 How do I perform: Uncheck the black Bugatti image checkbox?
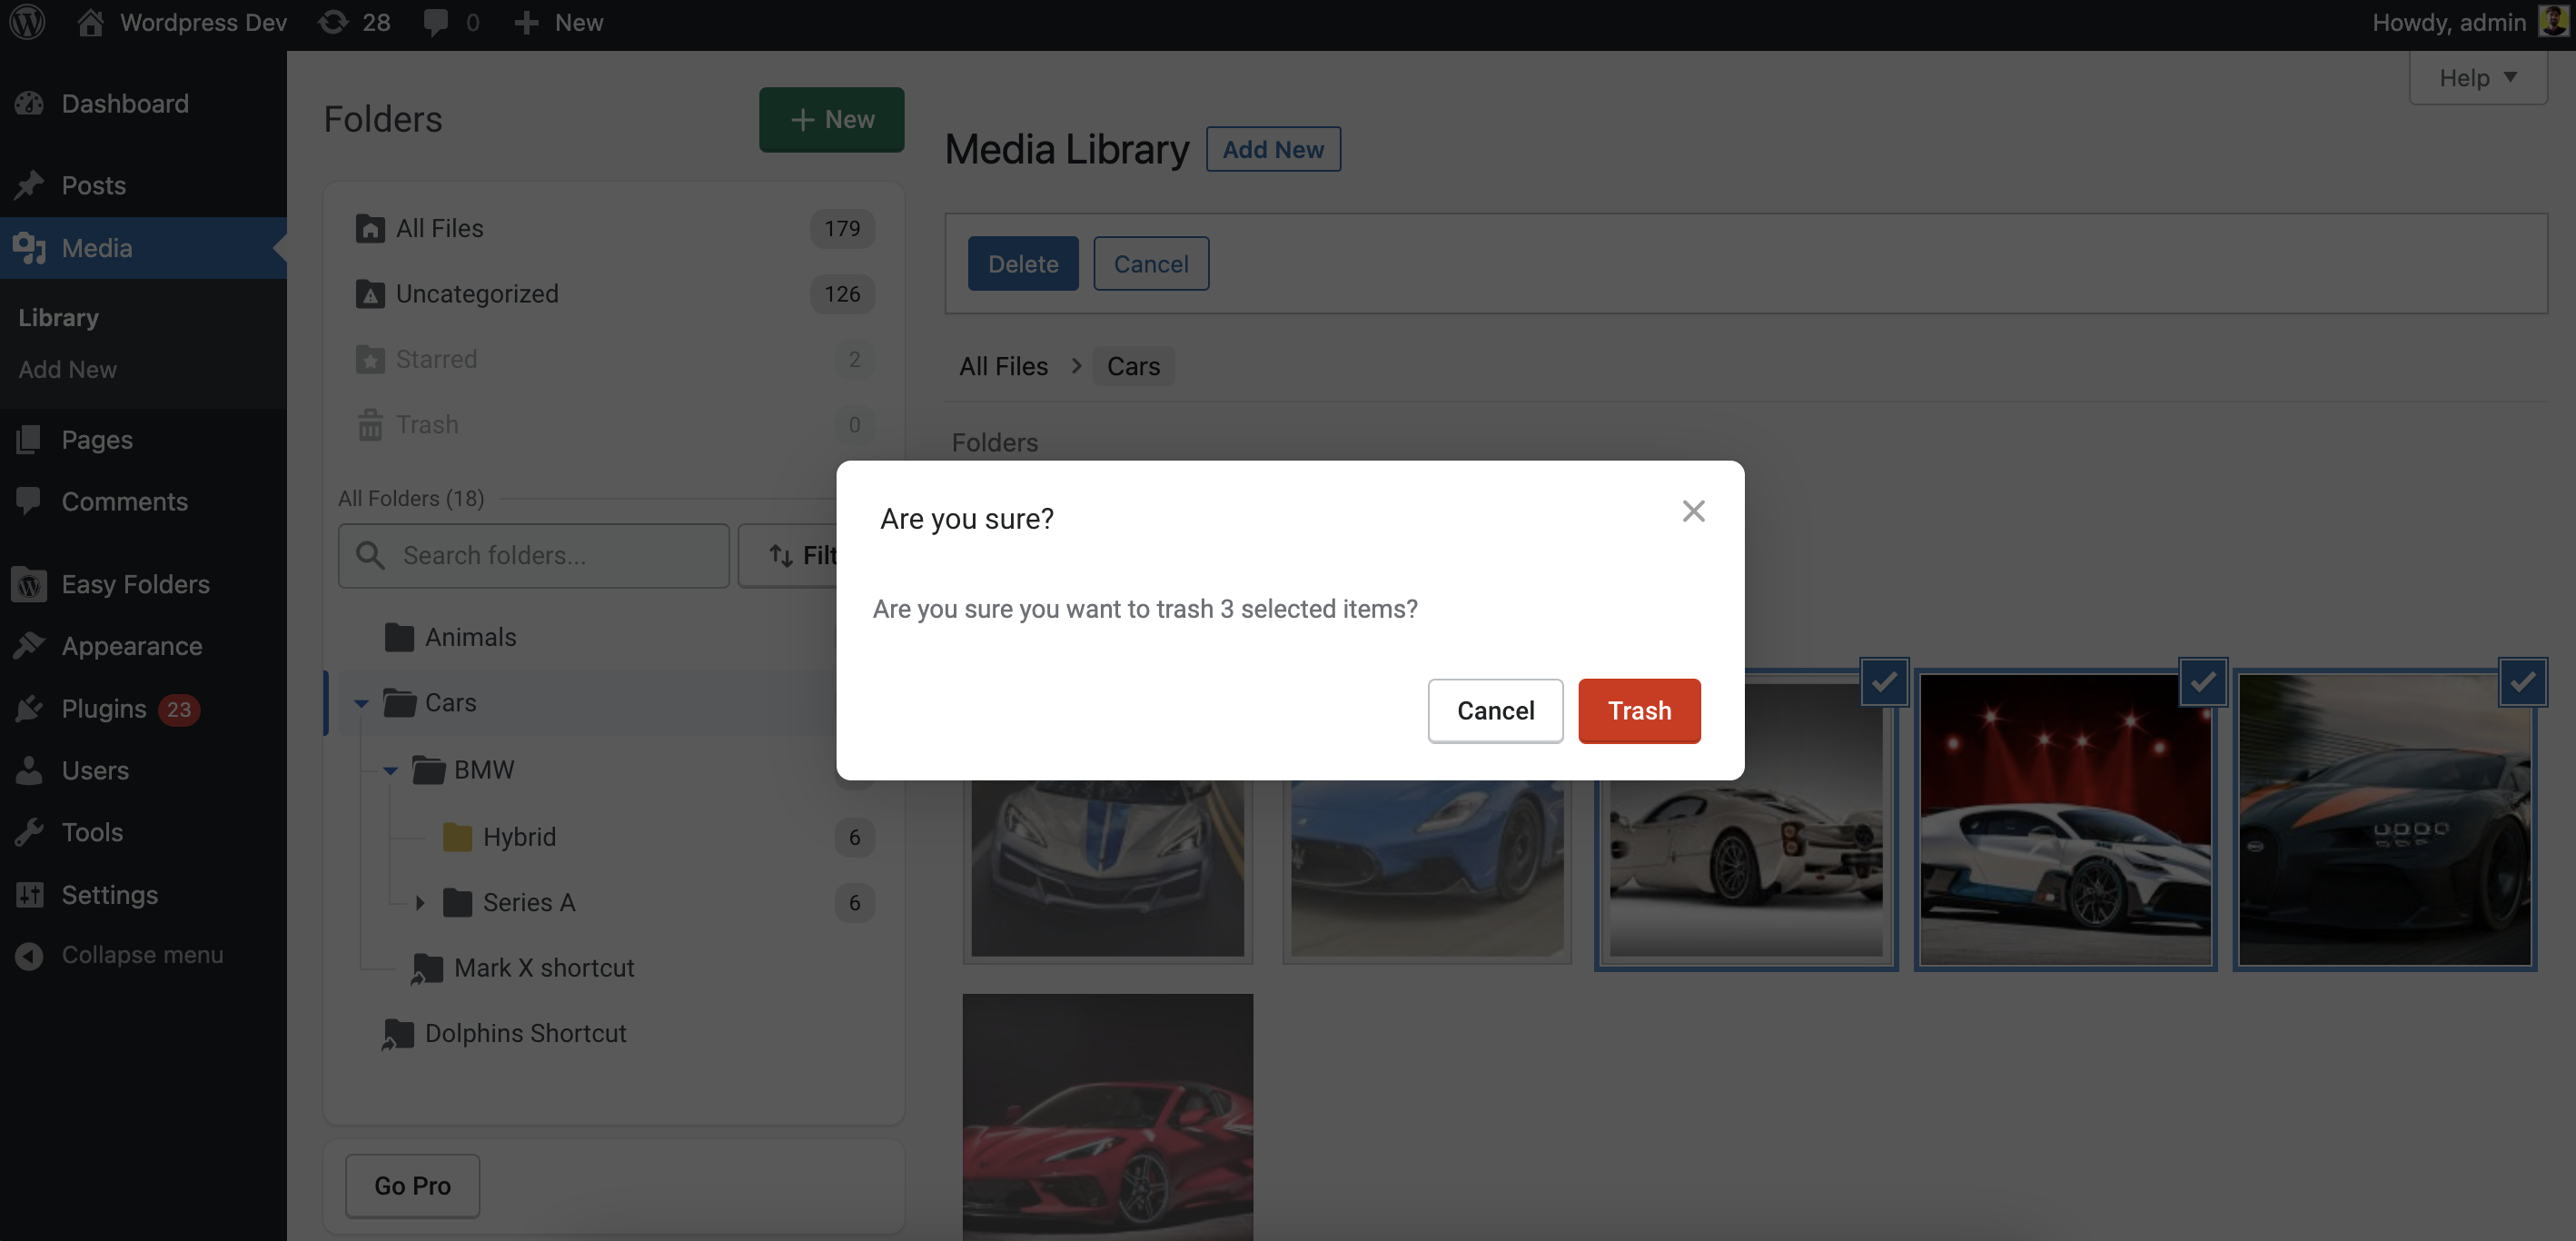coord(2522,682)
